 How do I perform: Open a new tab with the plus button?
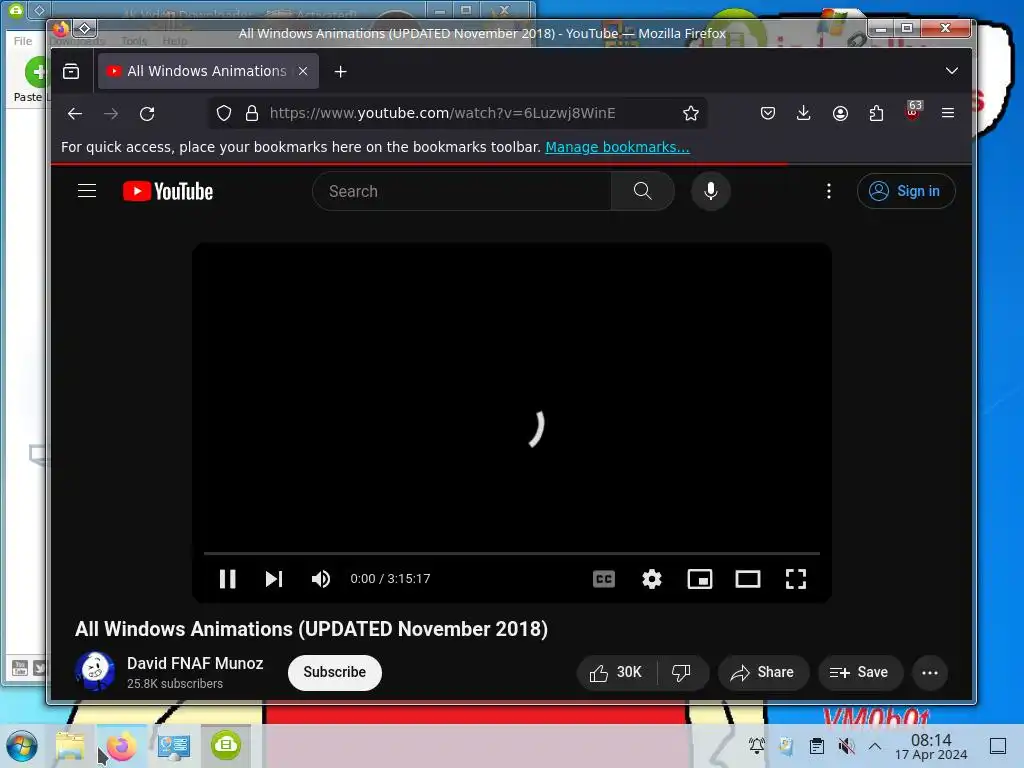pyautogui.click(x=340, y=72)
